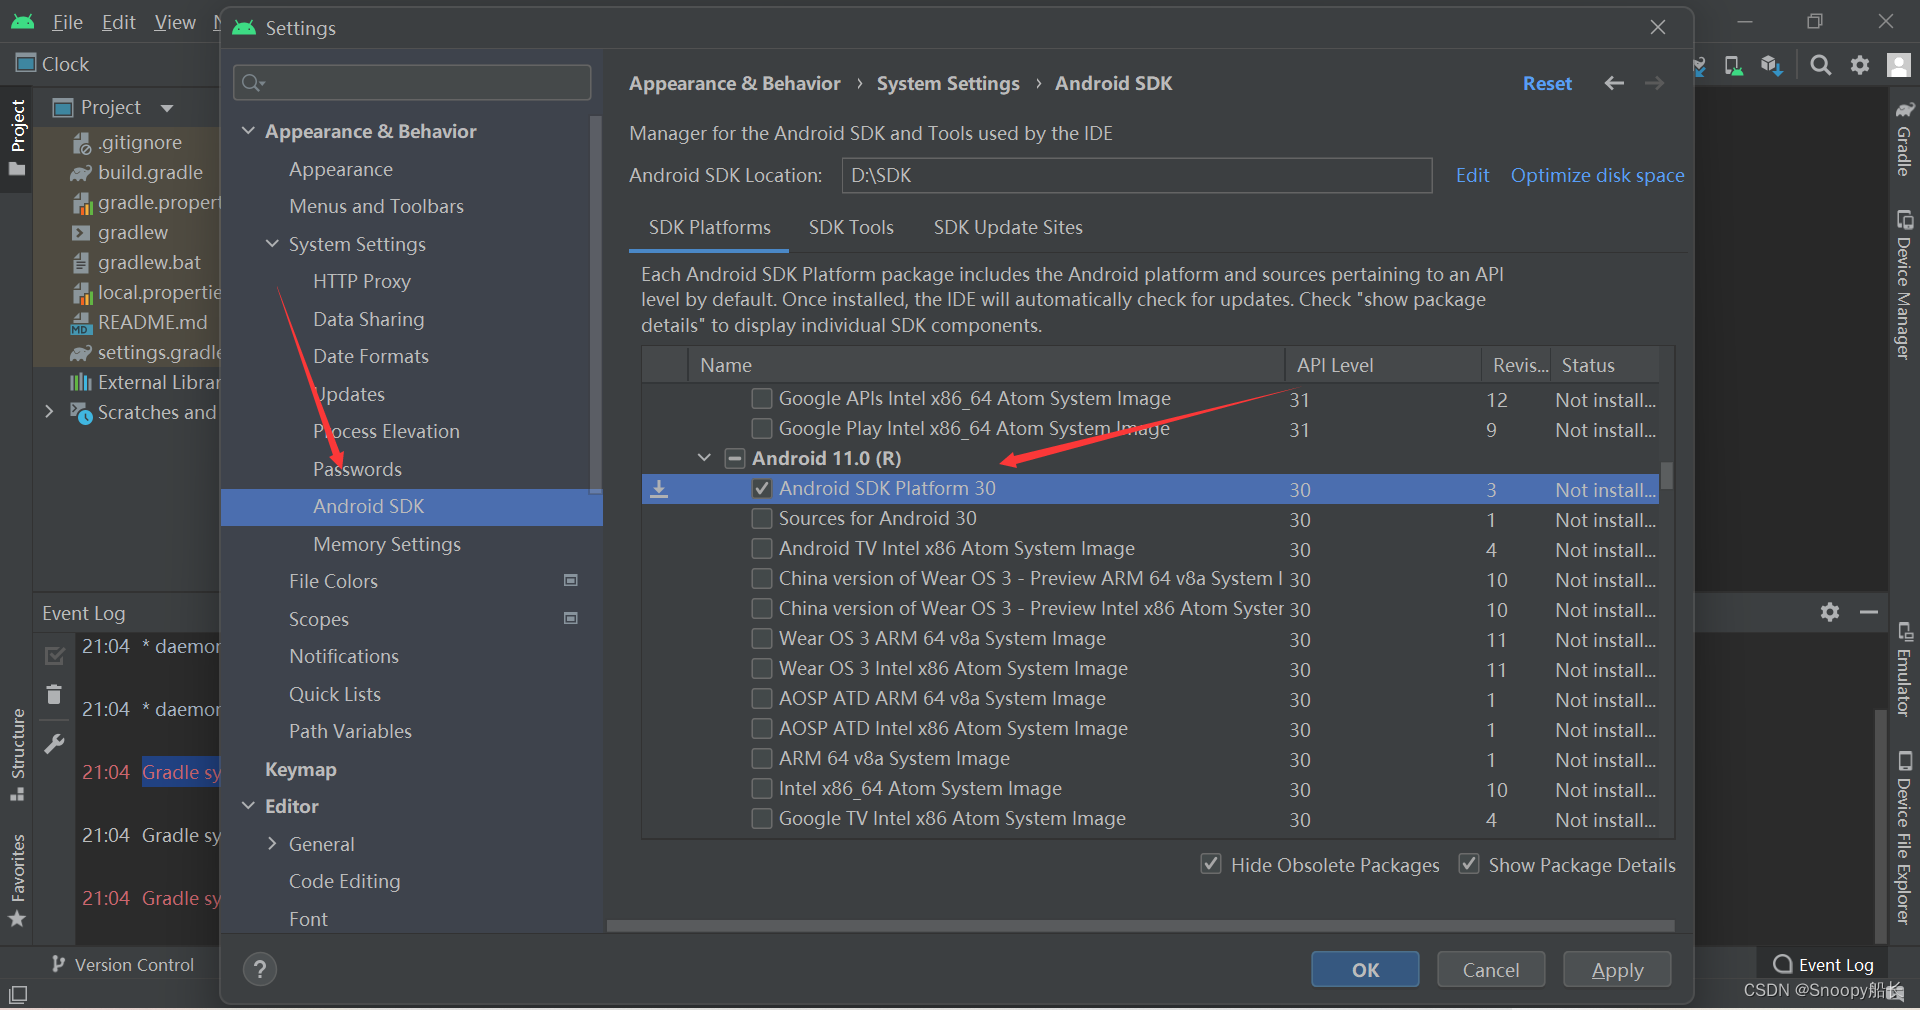The height and width of the screenshot is (1010, 1920).
Task: Open the Favorites tool window
Action: click(17, 881)
